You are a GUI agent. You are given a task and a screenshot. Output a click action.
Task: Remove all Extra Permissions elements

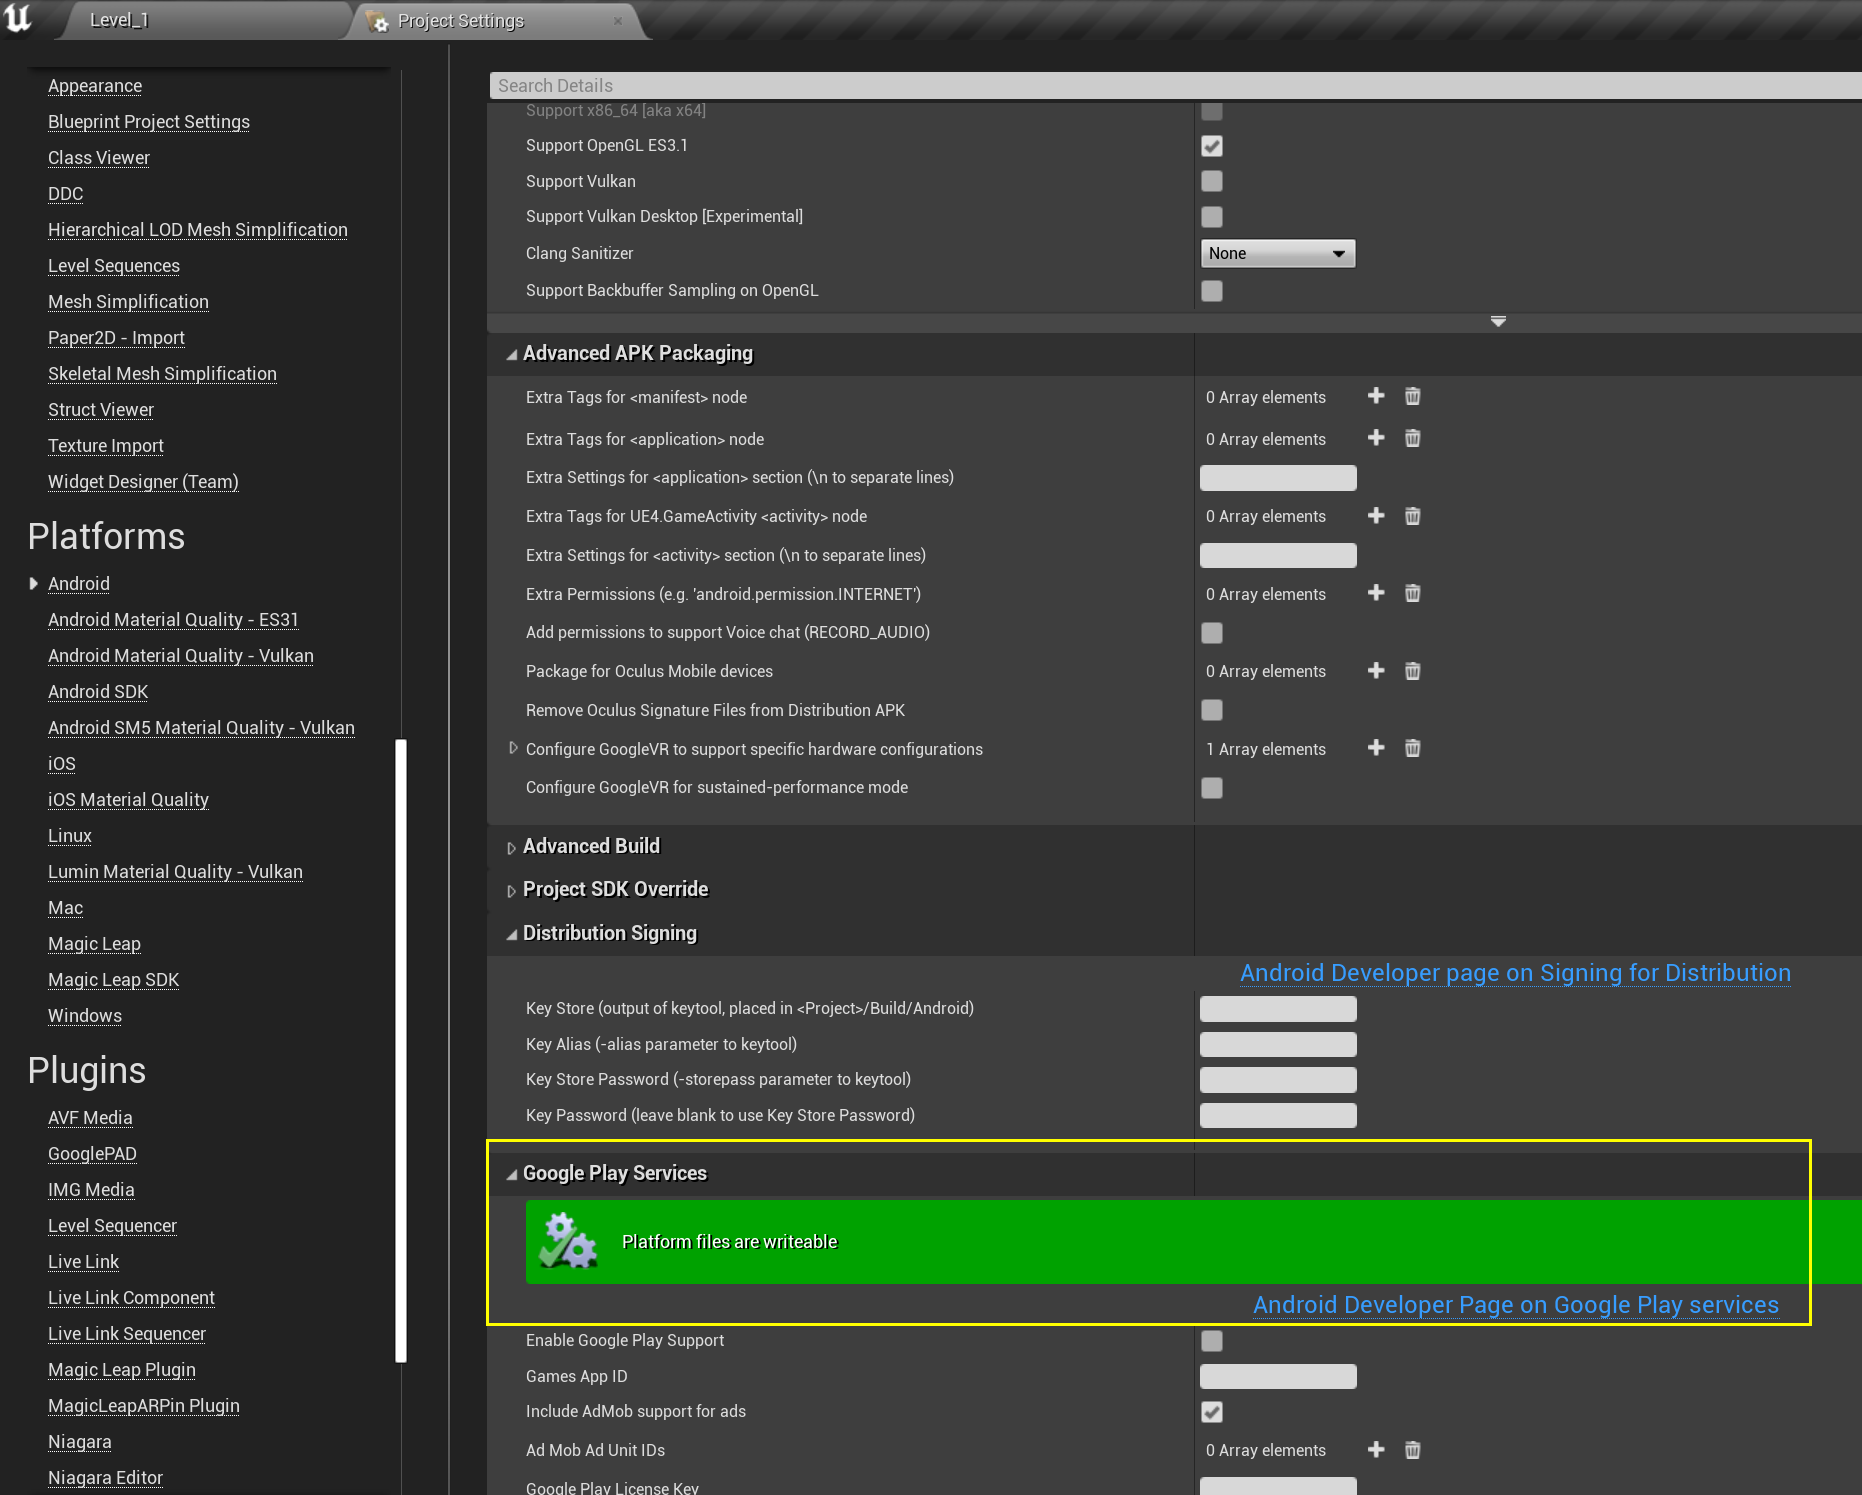pyautogui.click(x=1412, y=593)
